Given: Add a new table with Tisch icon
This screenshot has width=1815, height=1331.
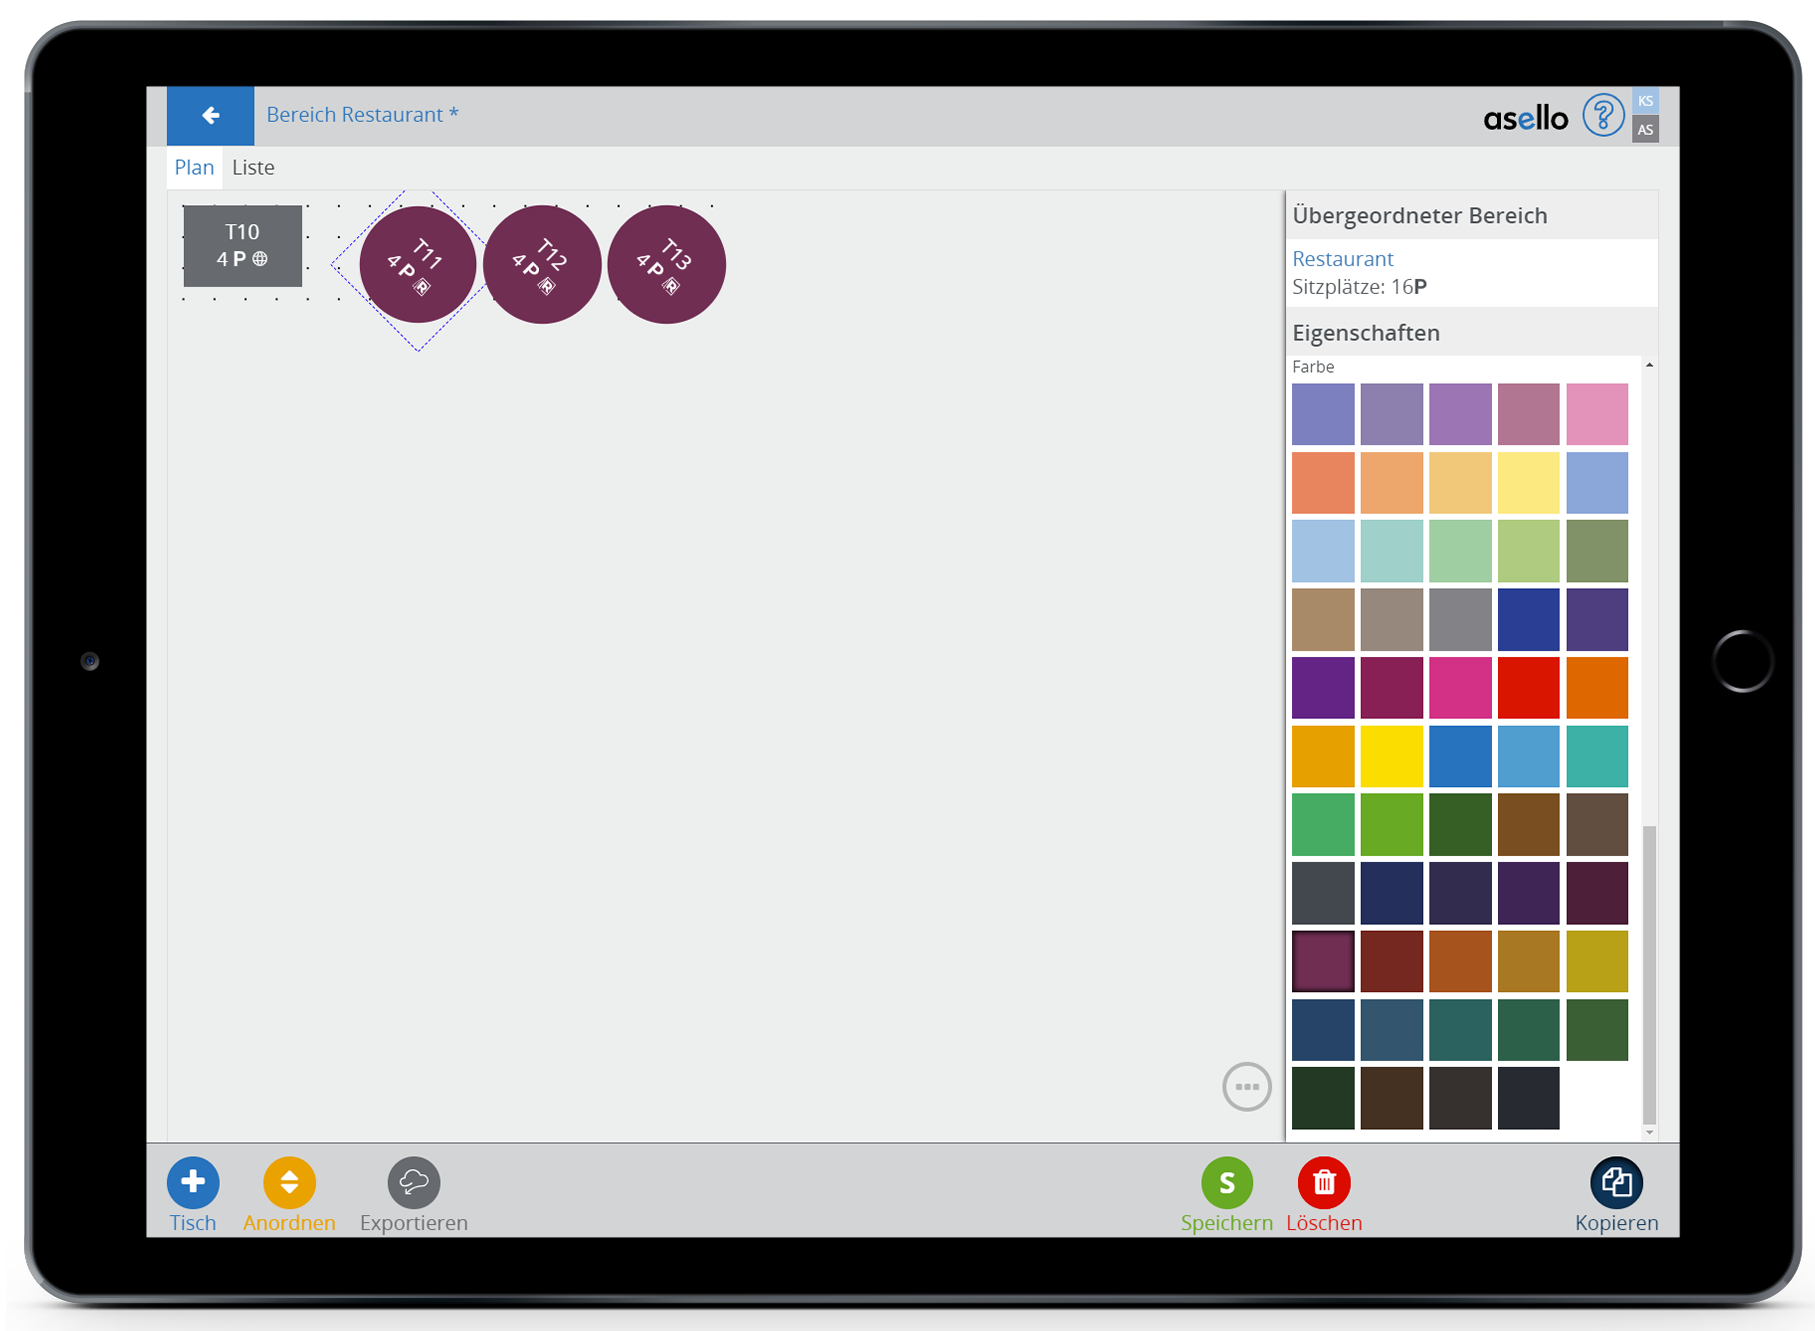Looking at the screenshot, I should coord(193,1182).
